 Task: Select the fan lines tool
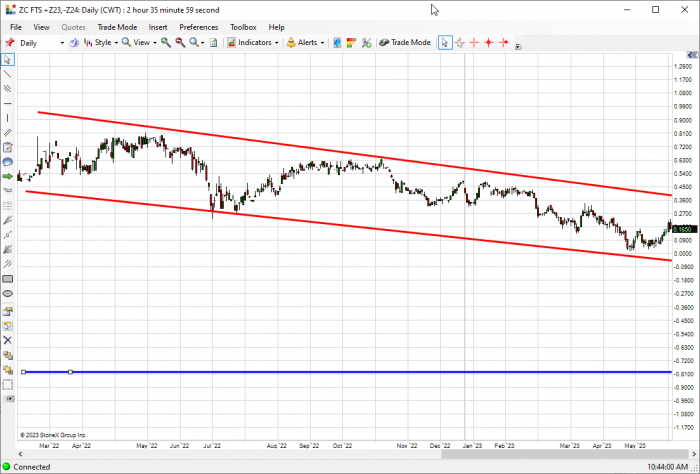tap(8, 220)
